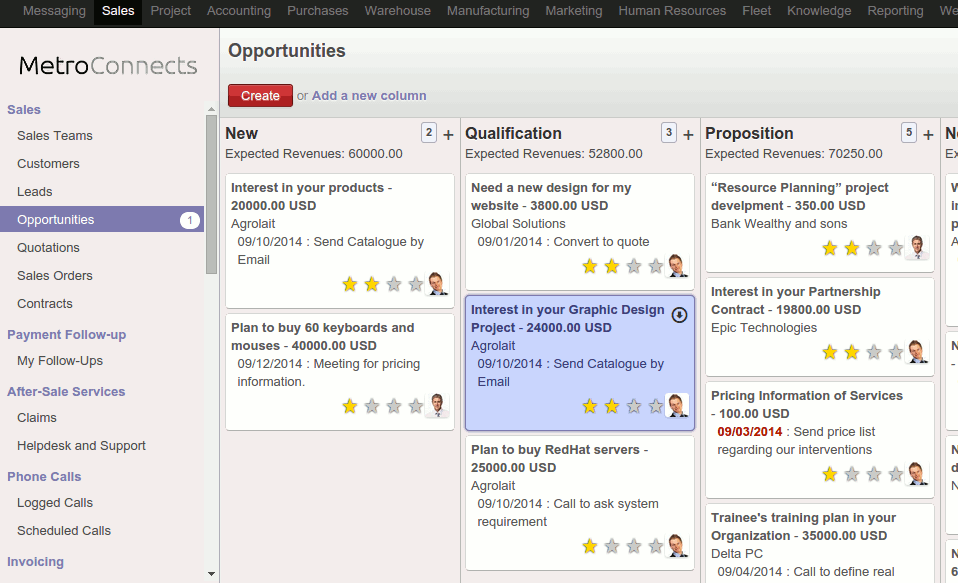This screenshot has height=583, width=958.
Task: Click plus icon in Qualification column header
Action: (x=688, y=134)
